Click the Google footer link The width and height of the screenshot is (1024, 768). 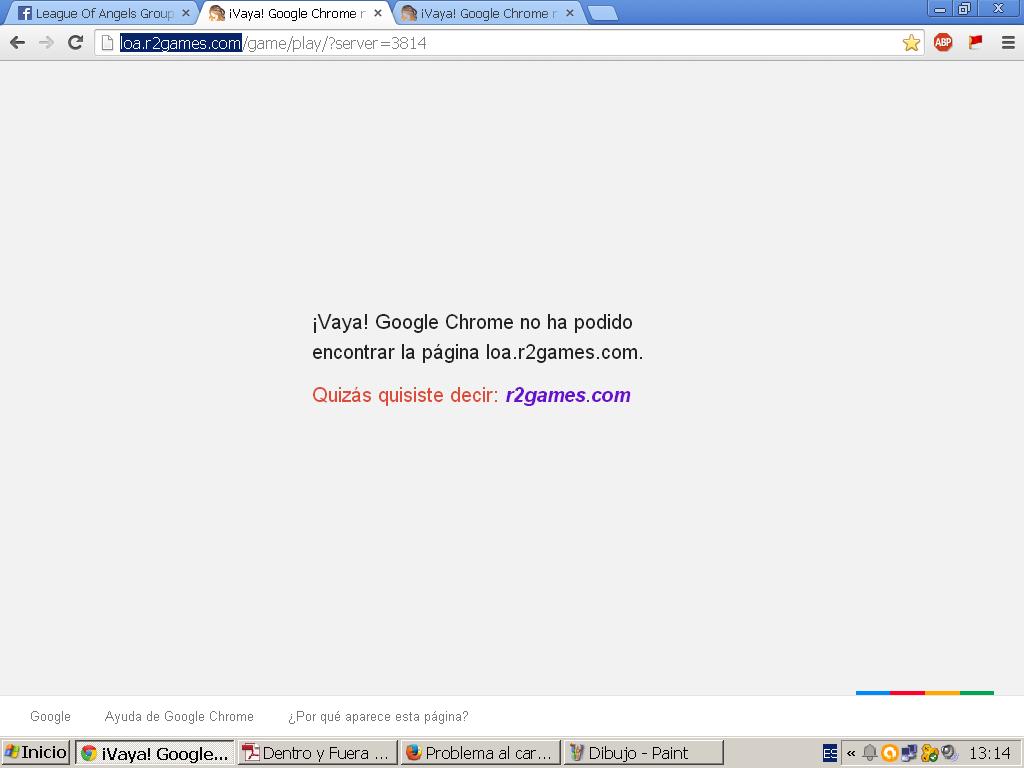point(50,717)
